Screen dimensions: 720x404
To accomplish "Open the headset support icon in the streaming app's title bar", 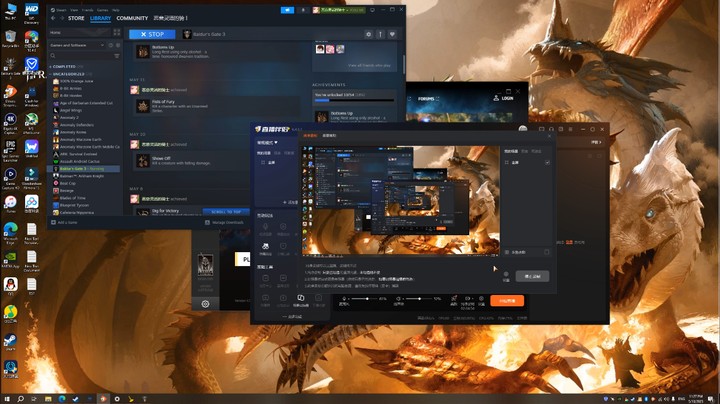I will coord(551,129).
